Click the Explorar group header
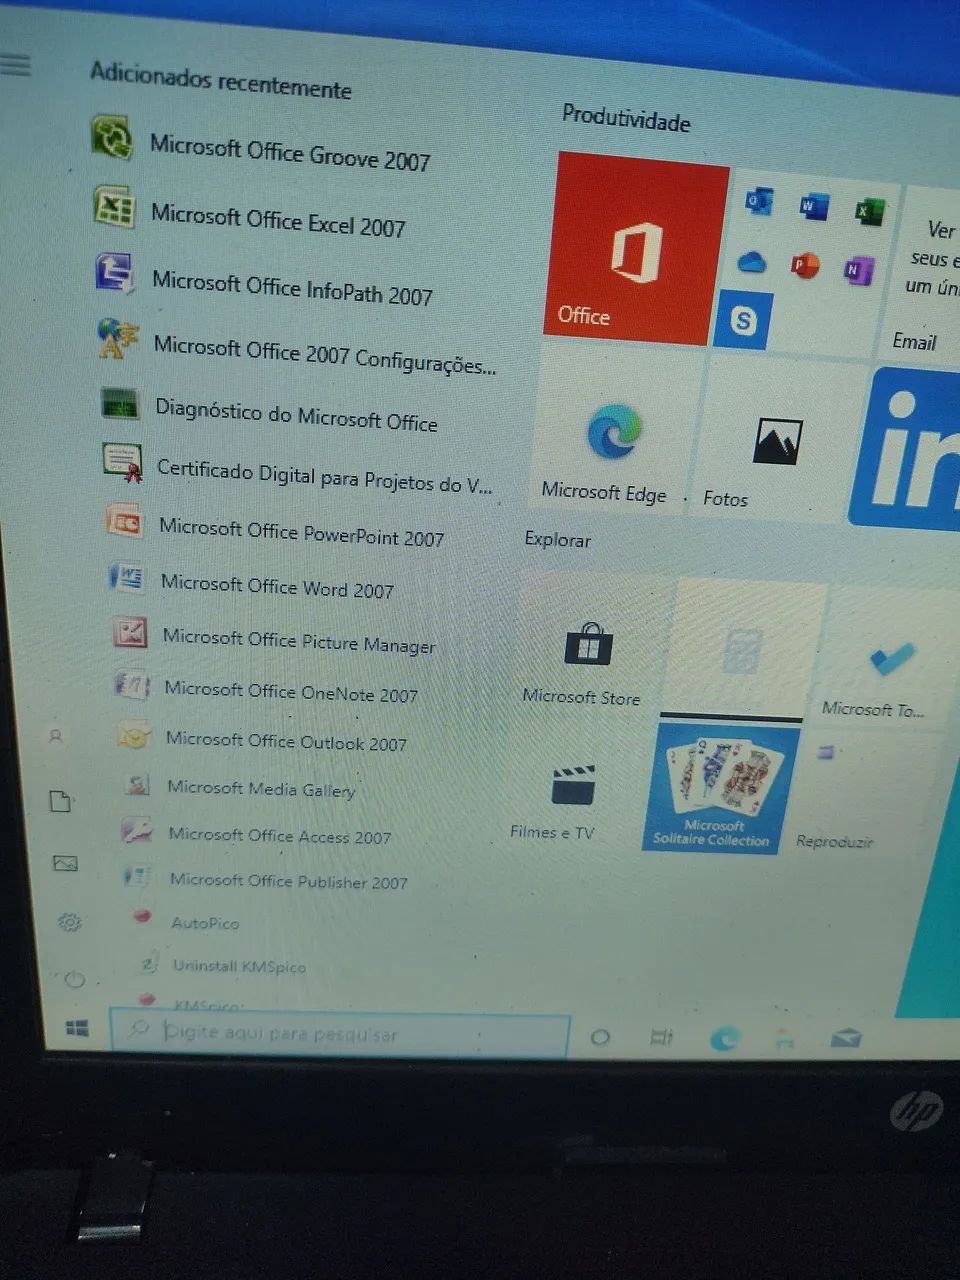The width and height of the screenshot is (960, 1280). (x=557, y=540)
